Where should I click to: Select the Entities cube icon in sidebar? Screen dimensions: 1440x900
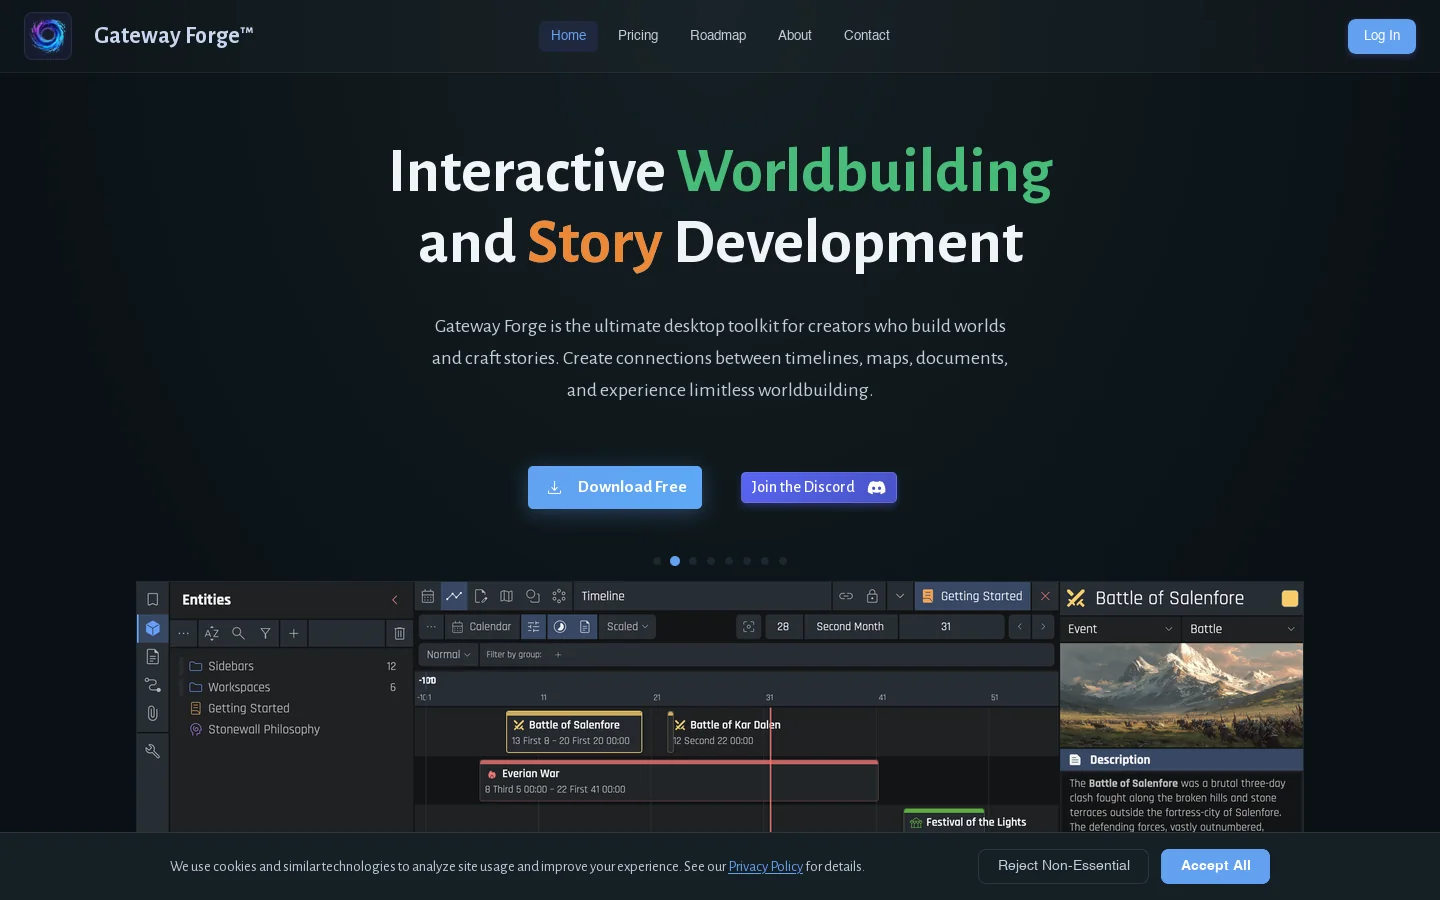coord(153,628)
